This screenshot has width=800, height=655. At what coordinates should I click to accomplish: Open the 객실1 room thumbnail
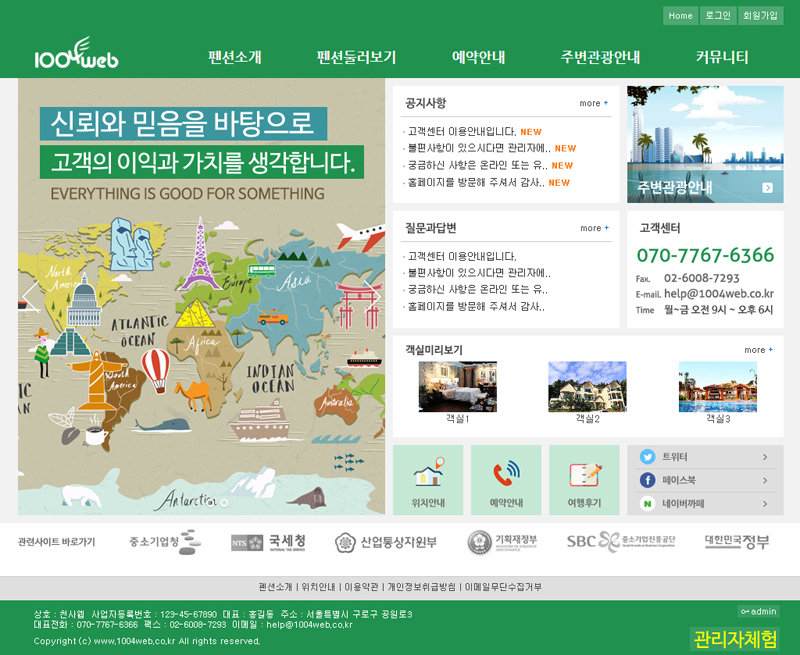458,387
